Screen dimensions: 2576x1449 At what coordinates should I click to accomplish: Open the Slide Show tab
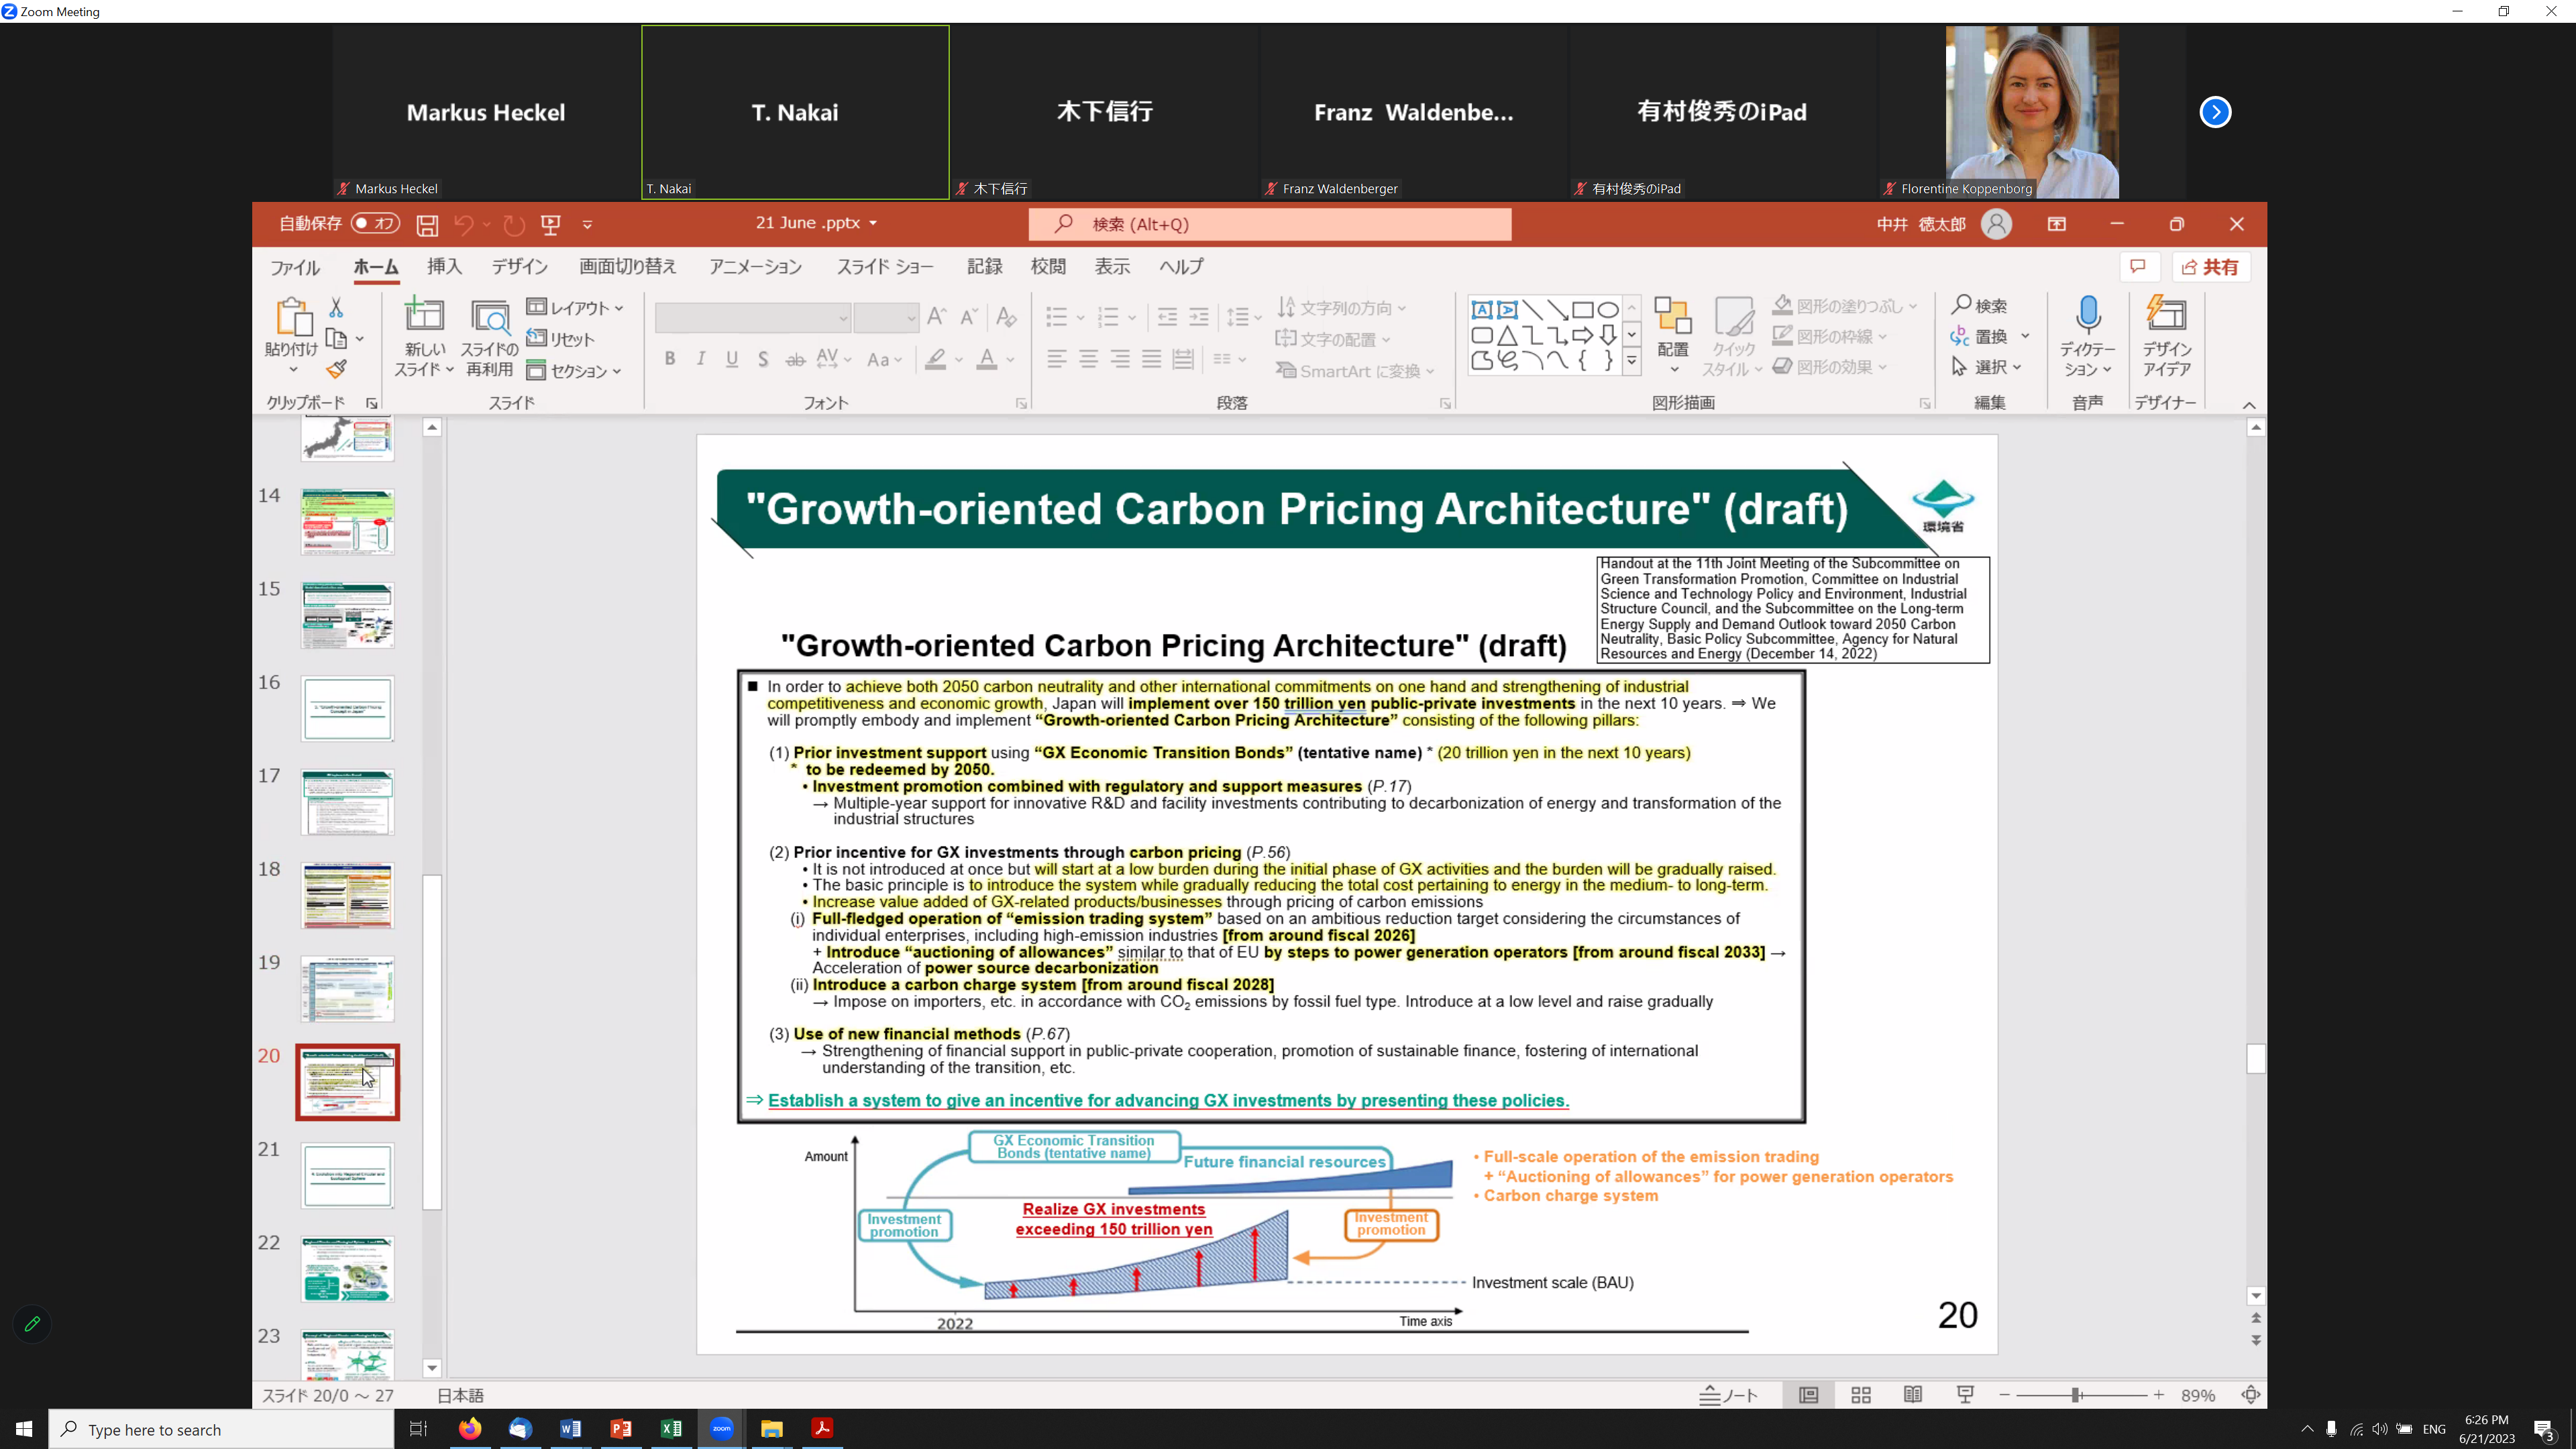(885, 267)
